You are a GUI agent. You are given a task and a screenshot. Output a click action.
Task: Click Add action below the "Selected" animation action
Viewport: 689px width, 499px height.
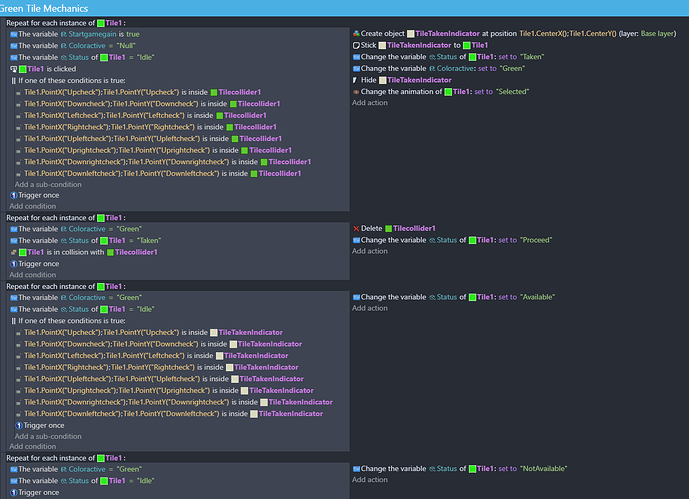tap(370, 103)
